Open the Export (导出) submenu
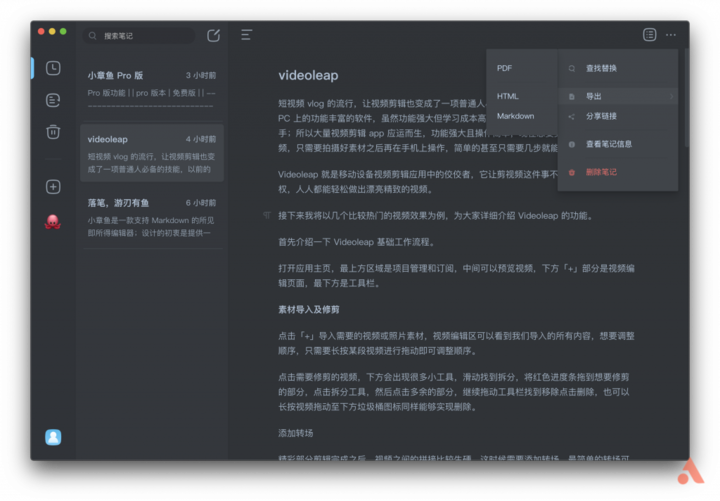This screenshot has width=720, height=501. coord(618,96)
